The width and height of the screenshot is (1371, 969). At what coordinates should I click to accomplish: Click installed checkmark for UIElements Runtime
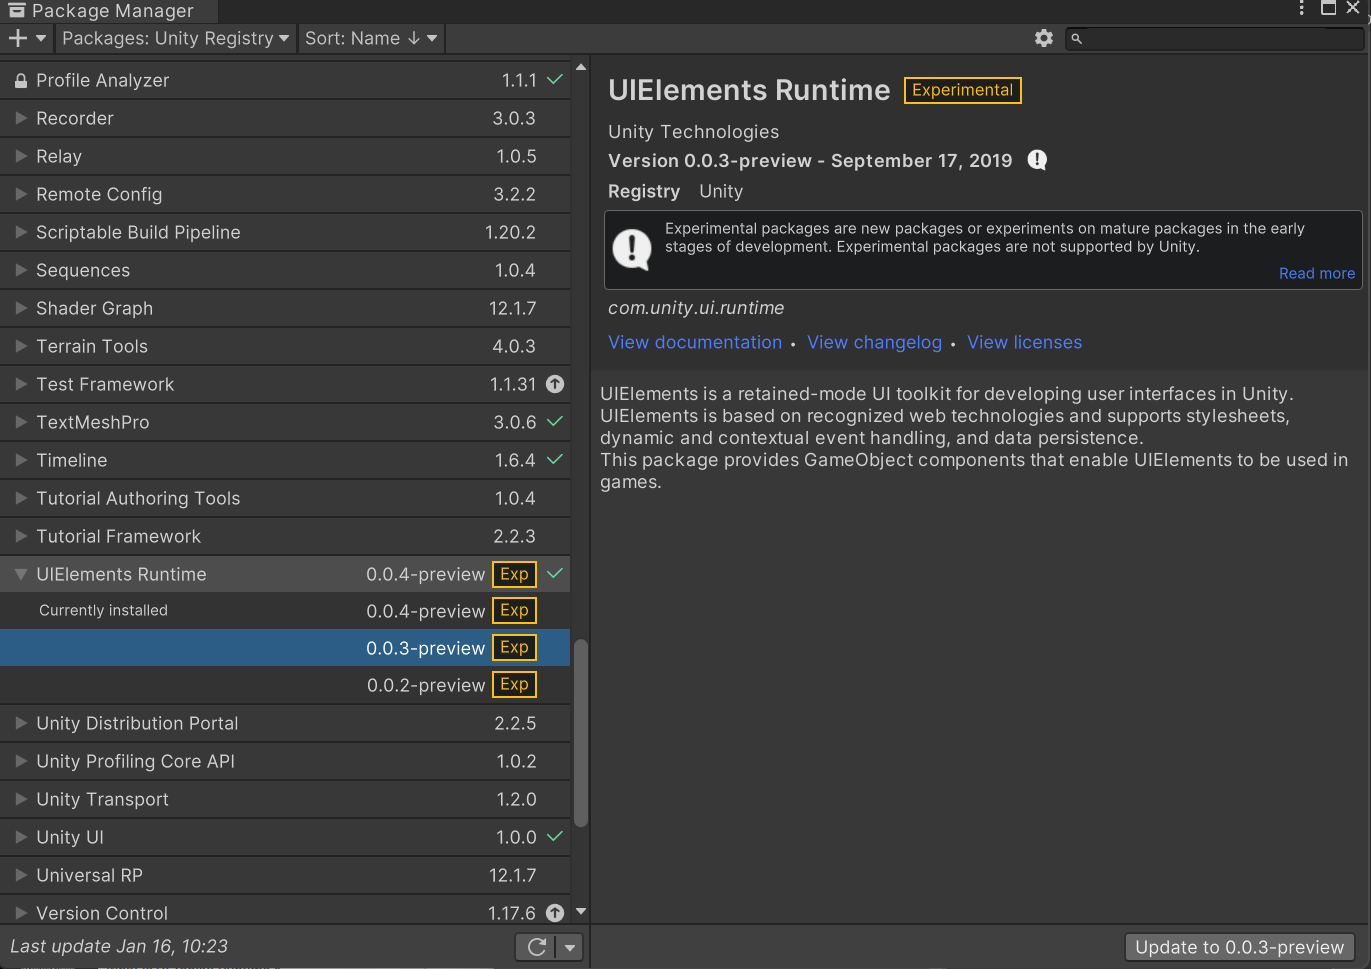(x=555, y=573)
